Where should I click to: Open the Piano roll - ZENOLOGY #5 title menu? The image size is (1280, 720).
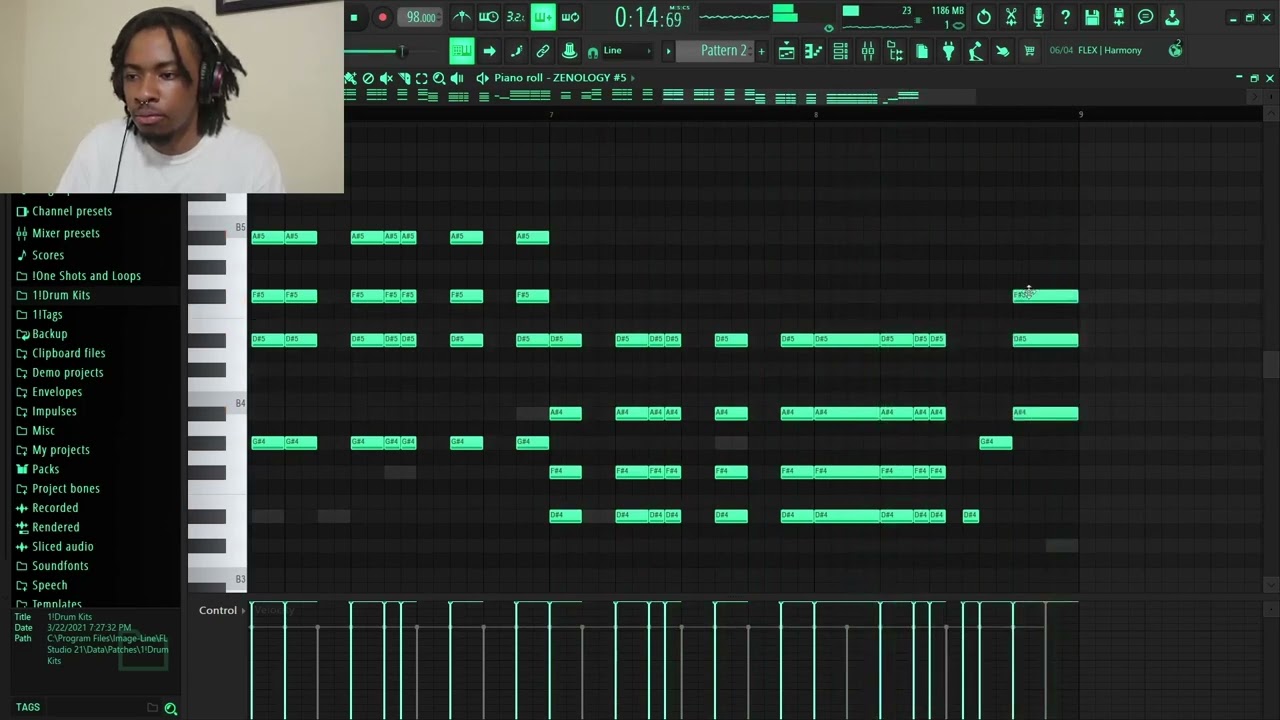click(560, 78)
